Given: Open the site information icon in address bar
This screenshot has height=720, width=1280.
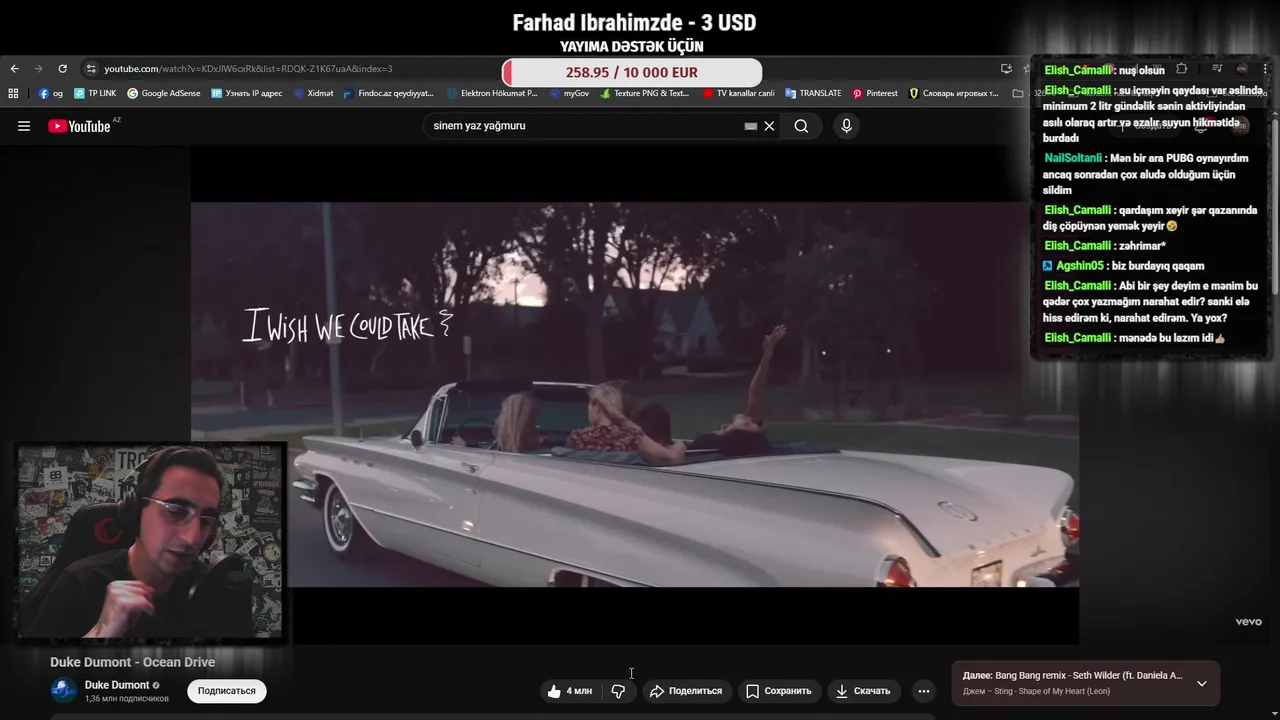Looking at the screenshot, I should click(x=91, y=69).
